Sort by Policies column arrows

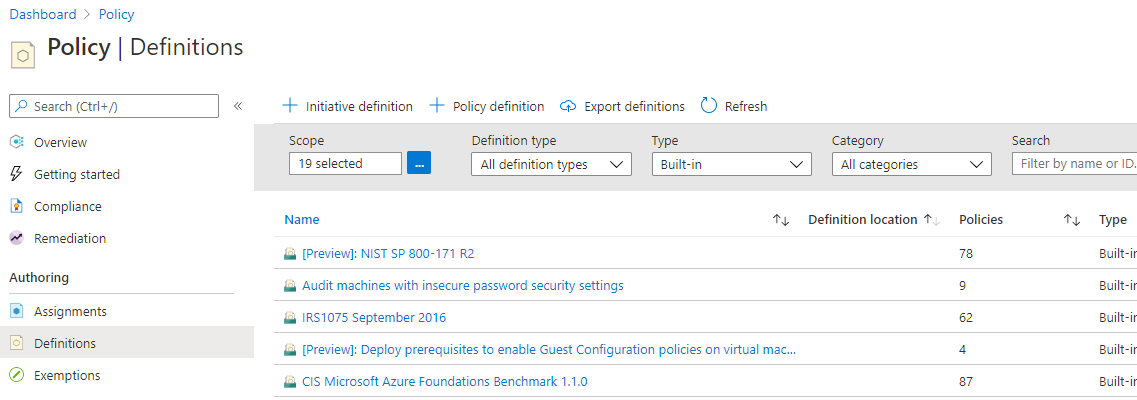point(1071,220)
